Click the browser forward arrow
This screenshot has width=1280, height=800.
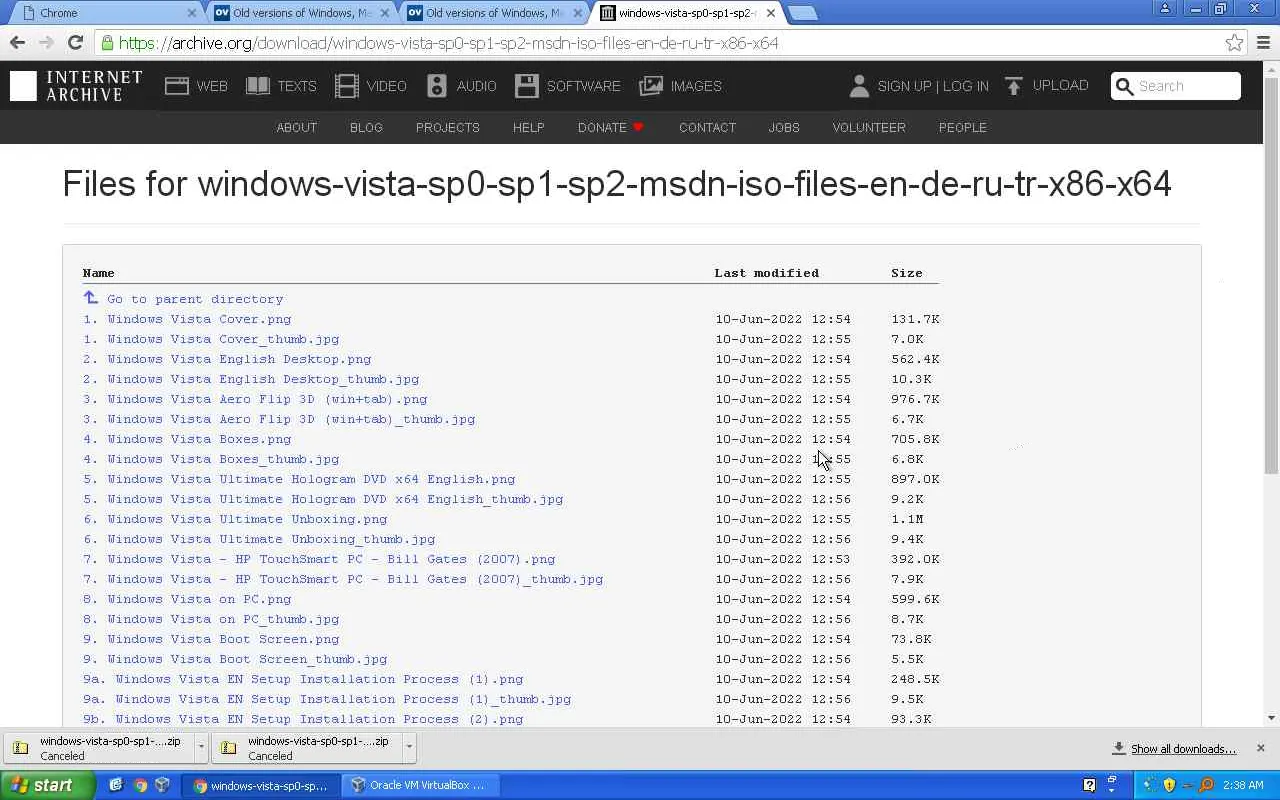pyautogui.click(x=46, y=42)
